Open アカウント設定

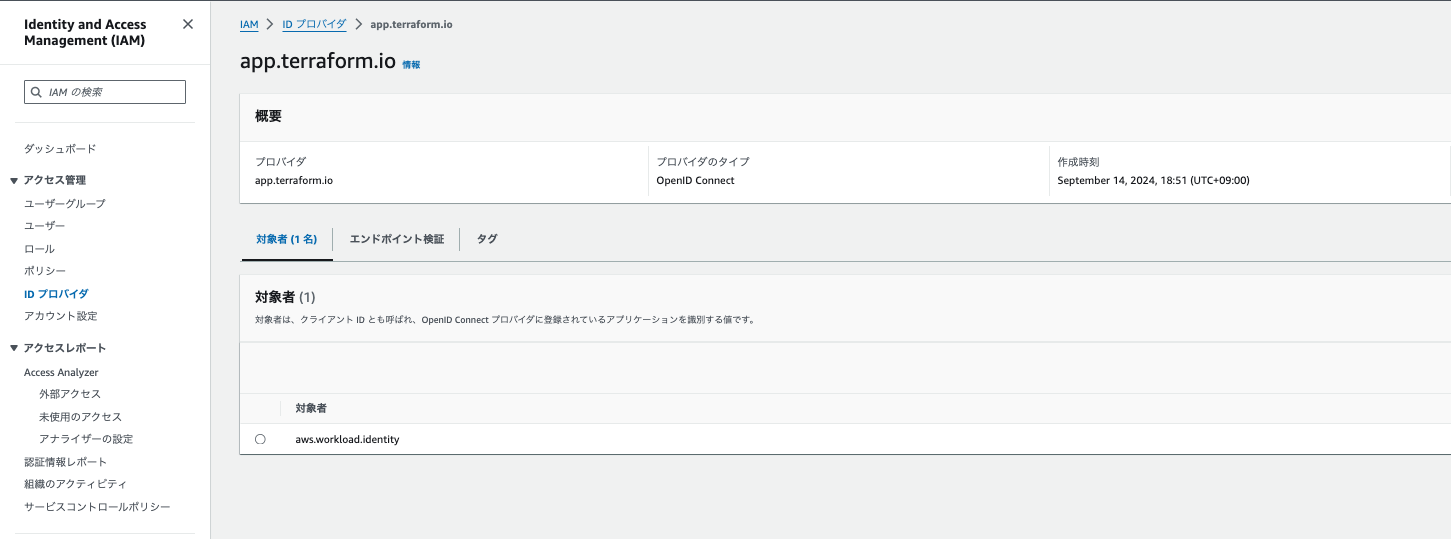pos(61,316)
